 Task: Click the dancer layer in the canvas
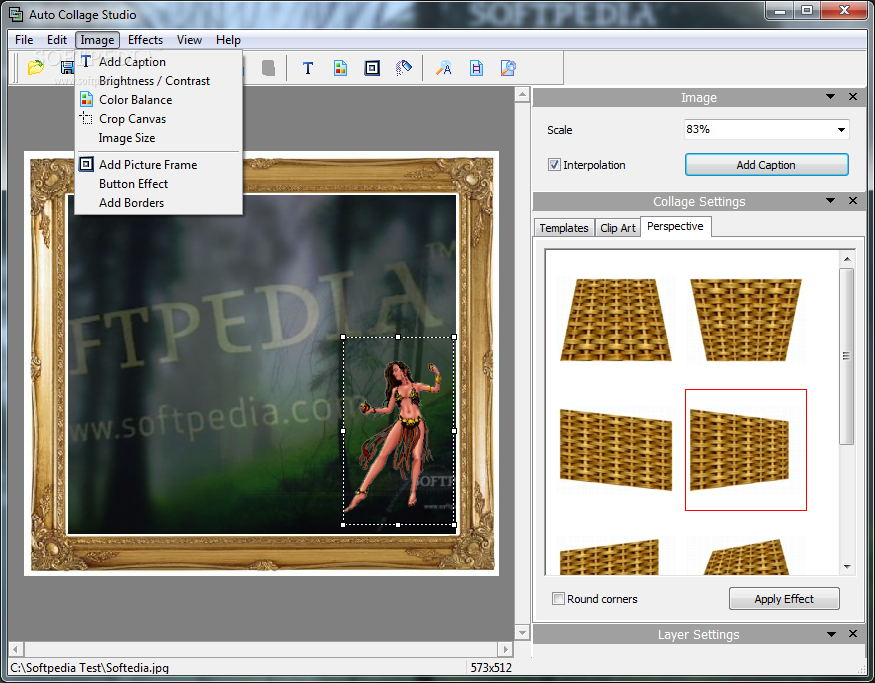click(x=398, y=431)
